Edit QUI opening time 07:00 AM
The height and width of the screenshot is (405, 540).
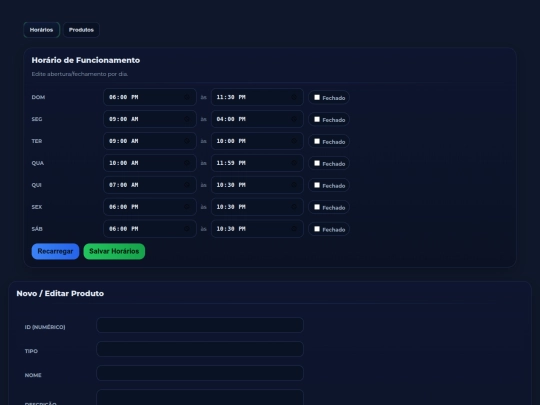(x=150, y=185)
